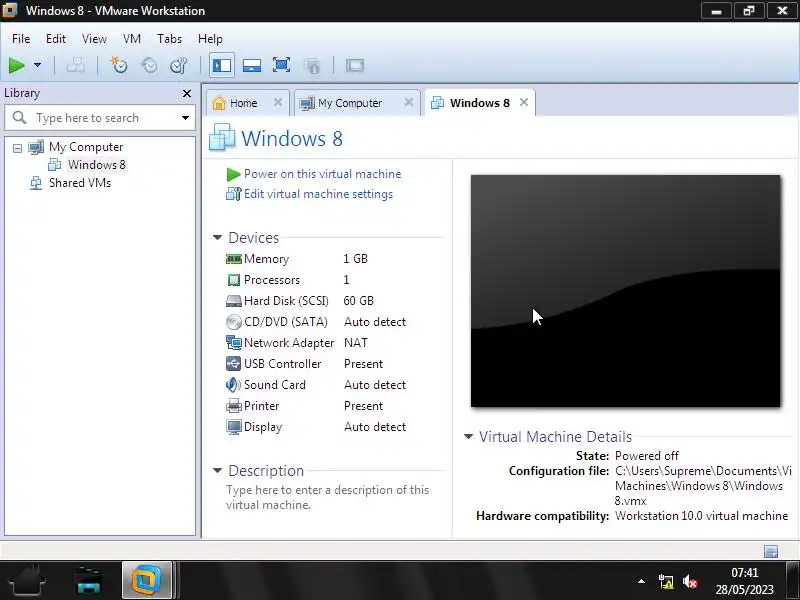Select the Windows 8 tab
This screenshot has width=800, height=600.
click(480, 103)
